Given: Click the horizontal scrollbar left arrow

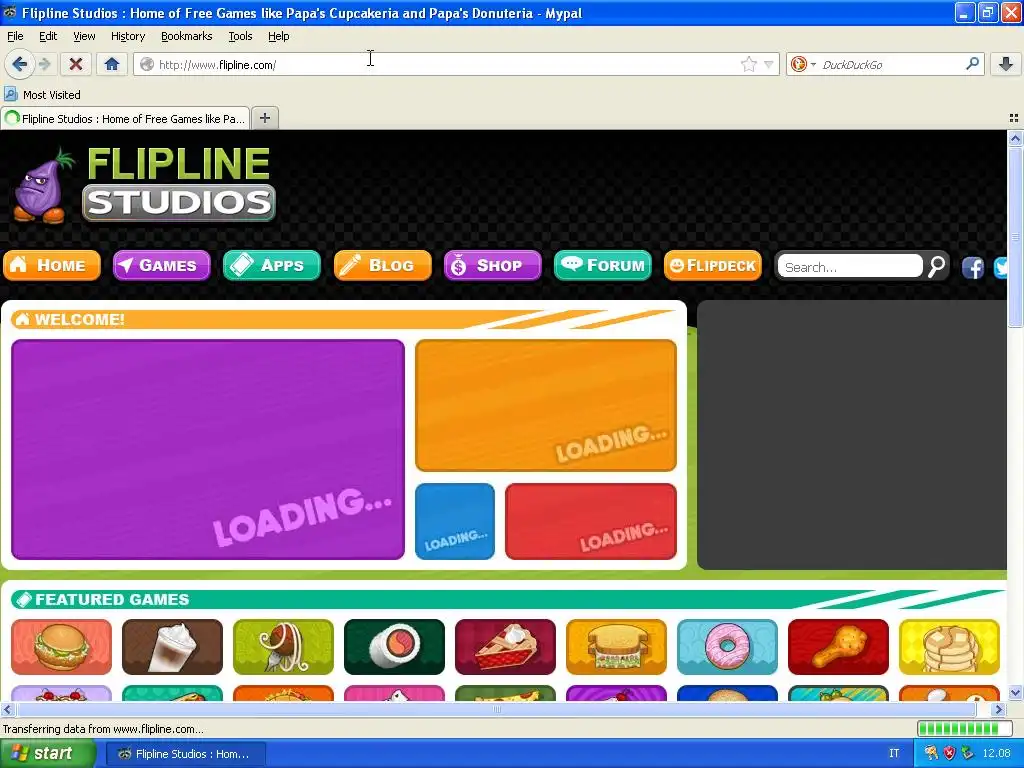Looking at the screenshot, I should (x=7, y=709).
